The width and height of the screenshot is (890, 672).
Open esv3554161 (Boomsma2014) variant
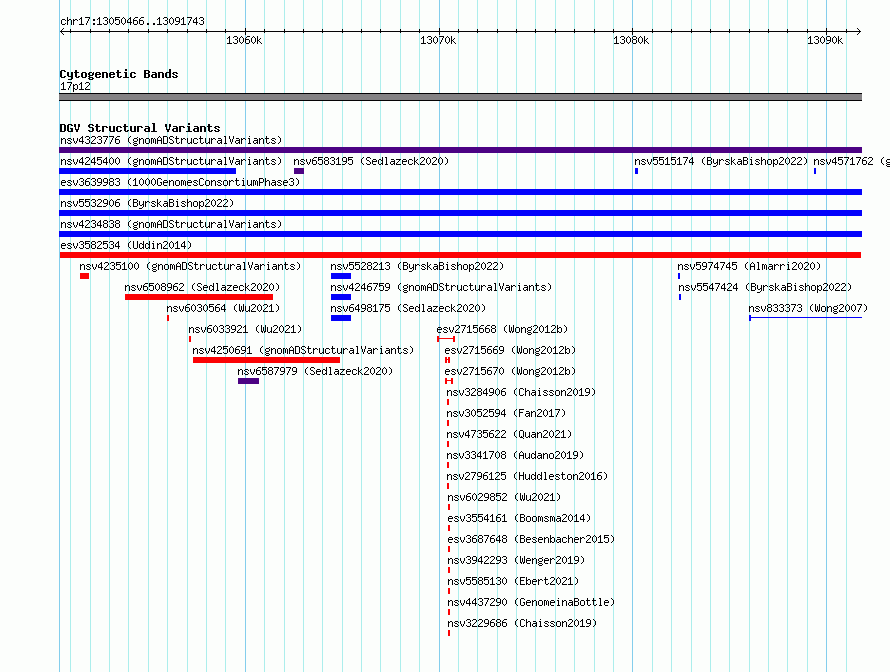click(x=519, y=518)
